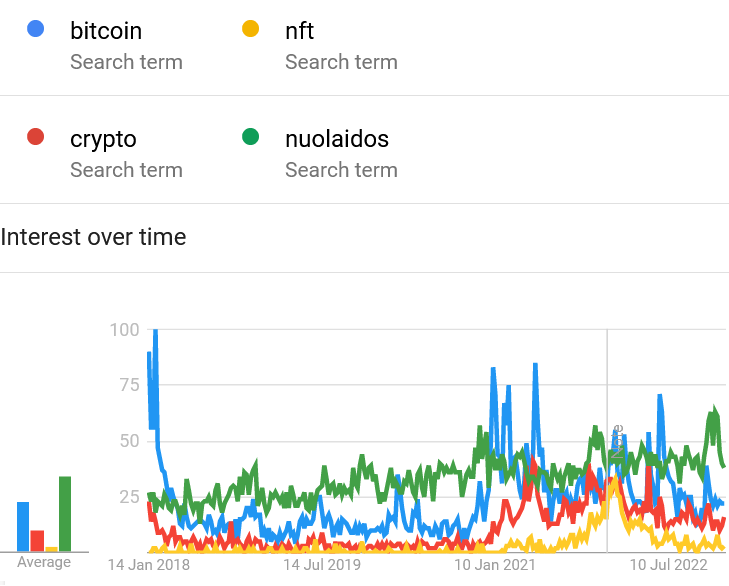The image size is (729, 586).
Task: Click the yellow nft average bar
Action: 51,549
